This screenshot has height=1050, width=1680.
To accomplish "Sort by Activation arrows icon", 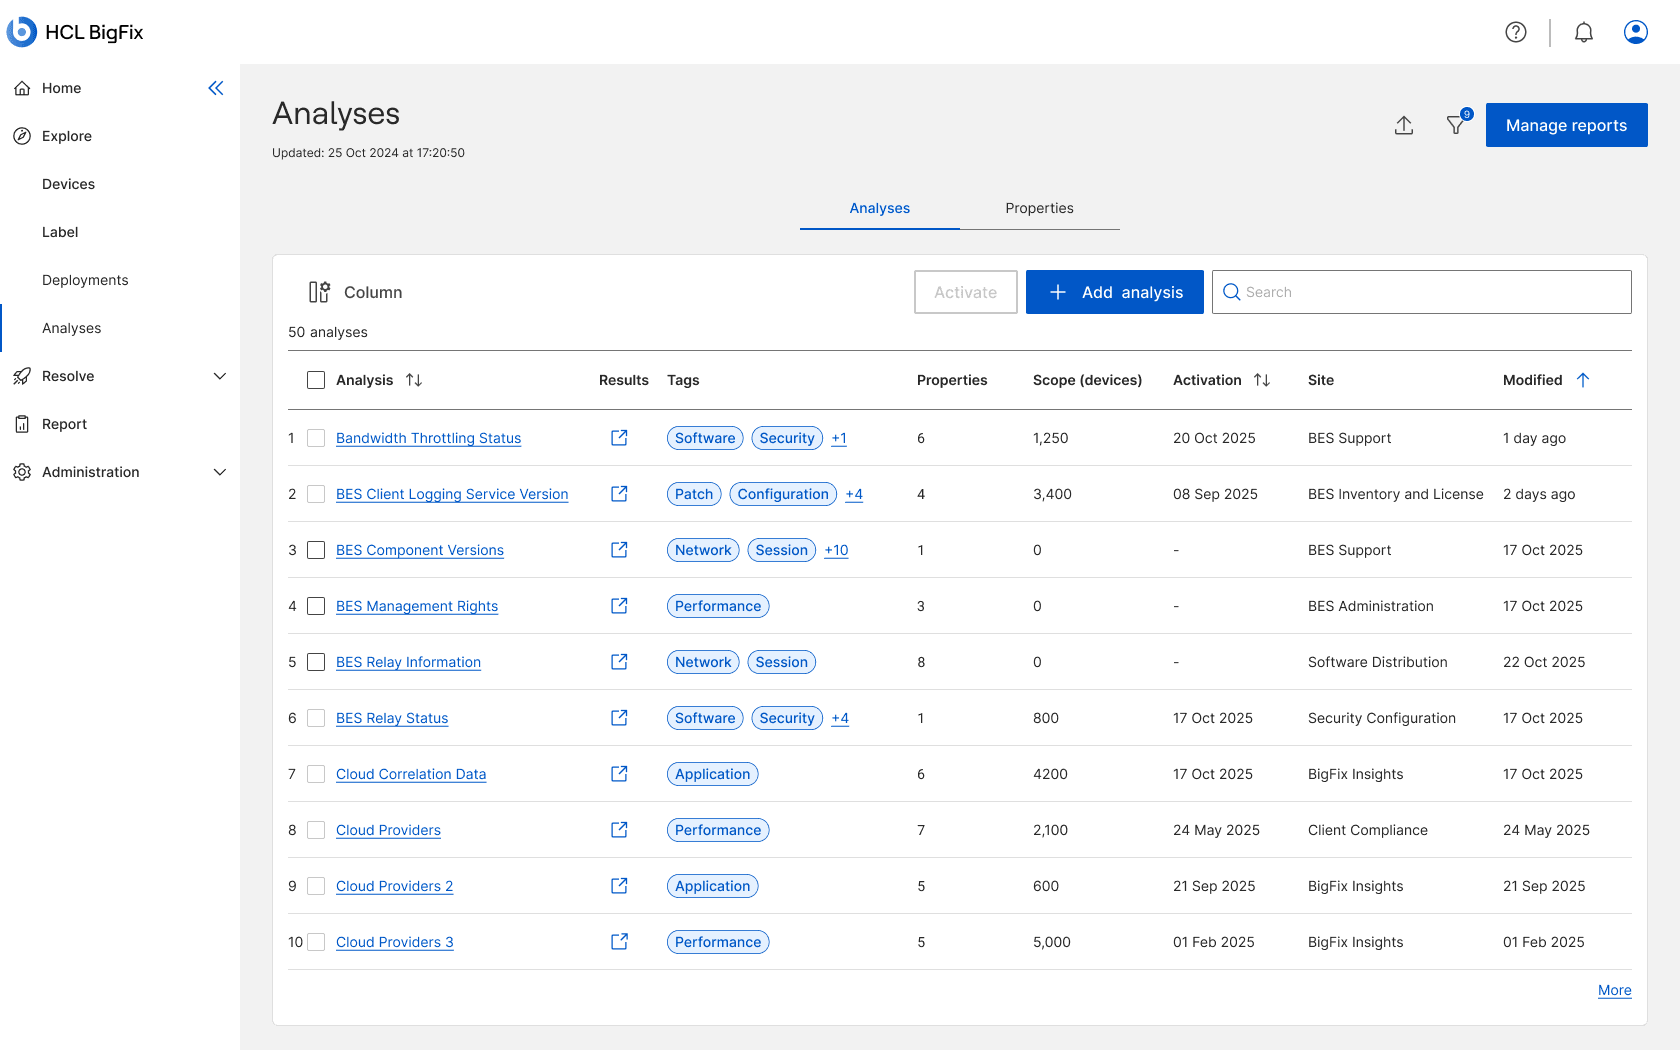I will [x=1262, y=380].
